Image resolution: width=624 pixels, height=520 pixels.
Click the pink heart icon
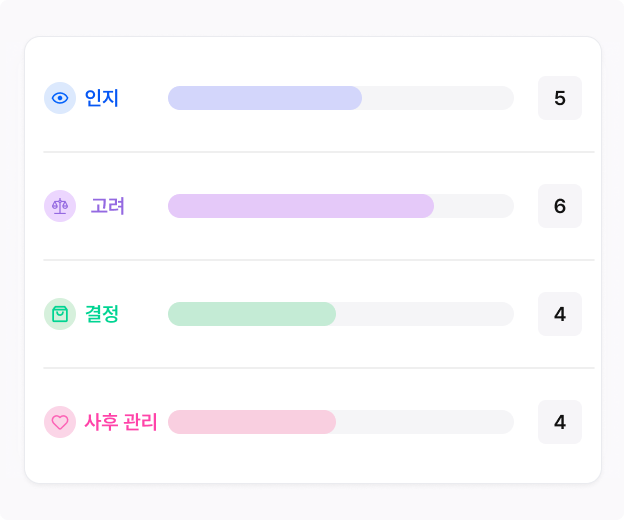pos(60,422)
